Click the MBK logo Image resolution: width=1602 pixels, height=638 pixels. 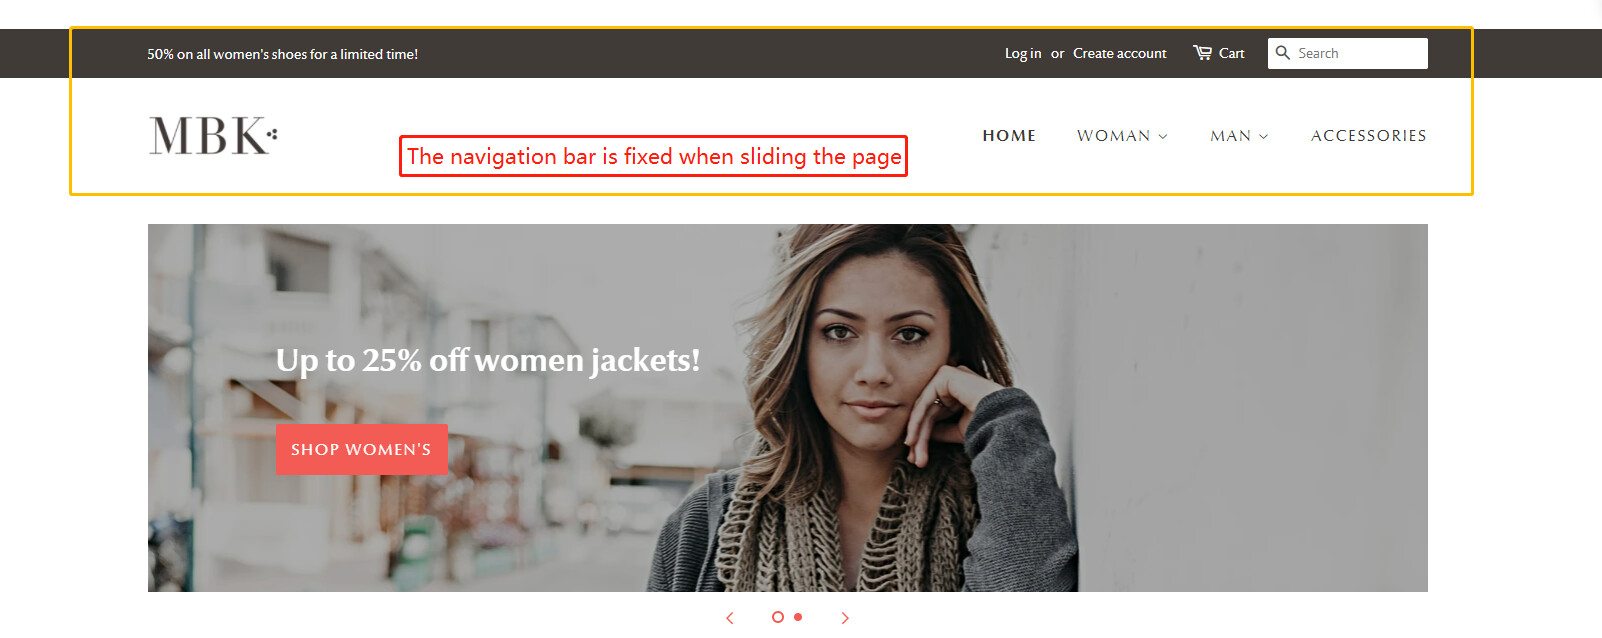[213, 136]
